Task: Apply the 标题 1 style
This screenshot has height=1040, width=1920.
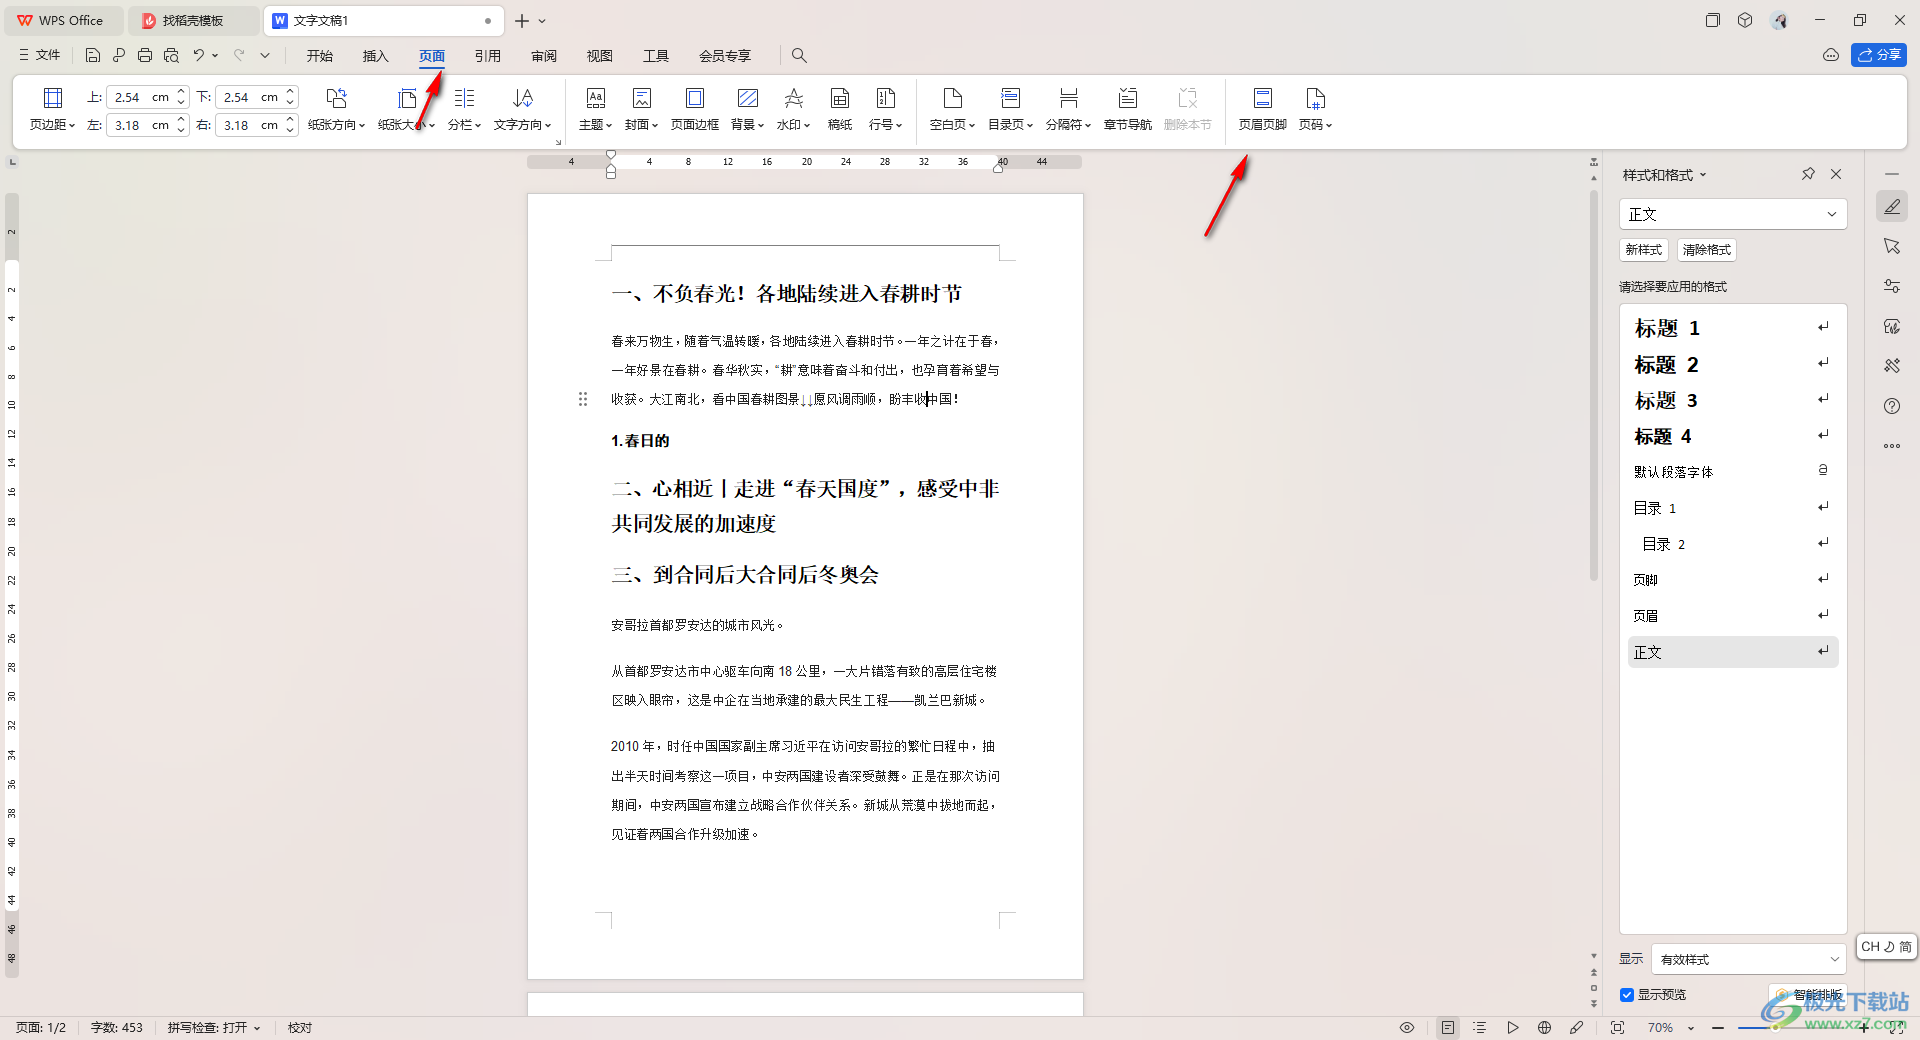Action: click(x=1733, y=328)
